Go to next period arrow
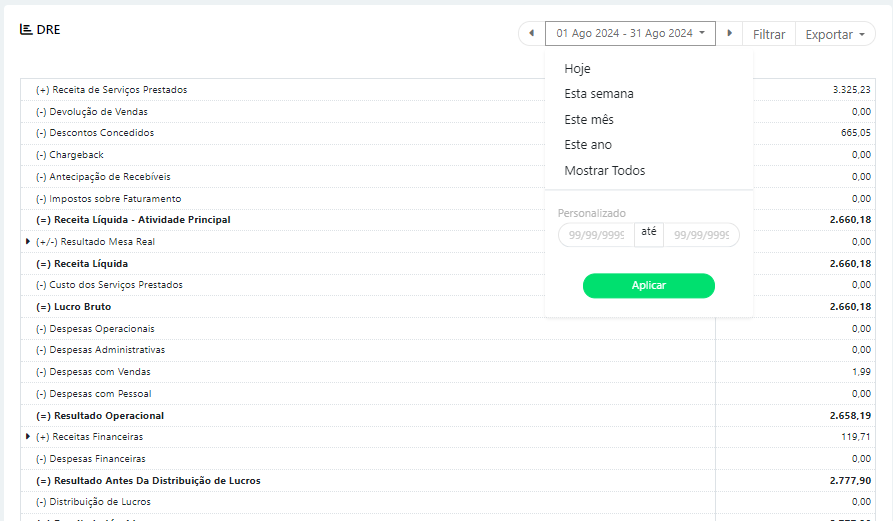Image resolution: width=893 pixels, height=521 pixels. 730,34
